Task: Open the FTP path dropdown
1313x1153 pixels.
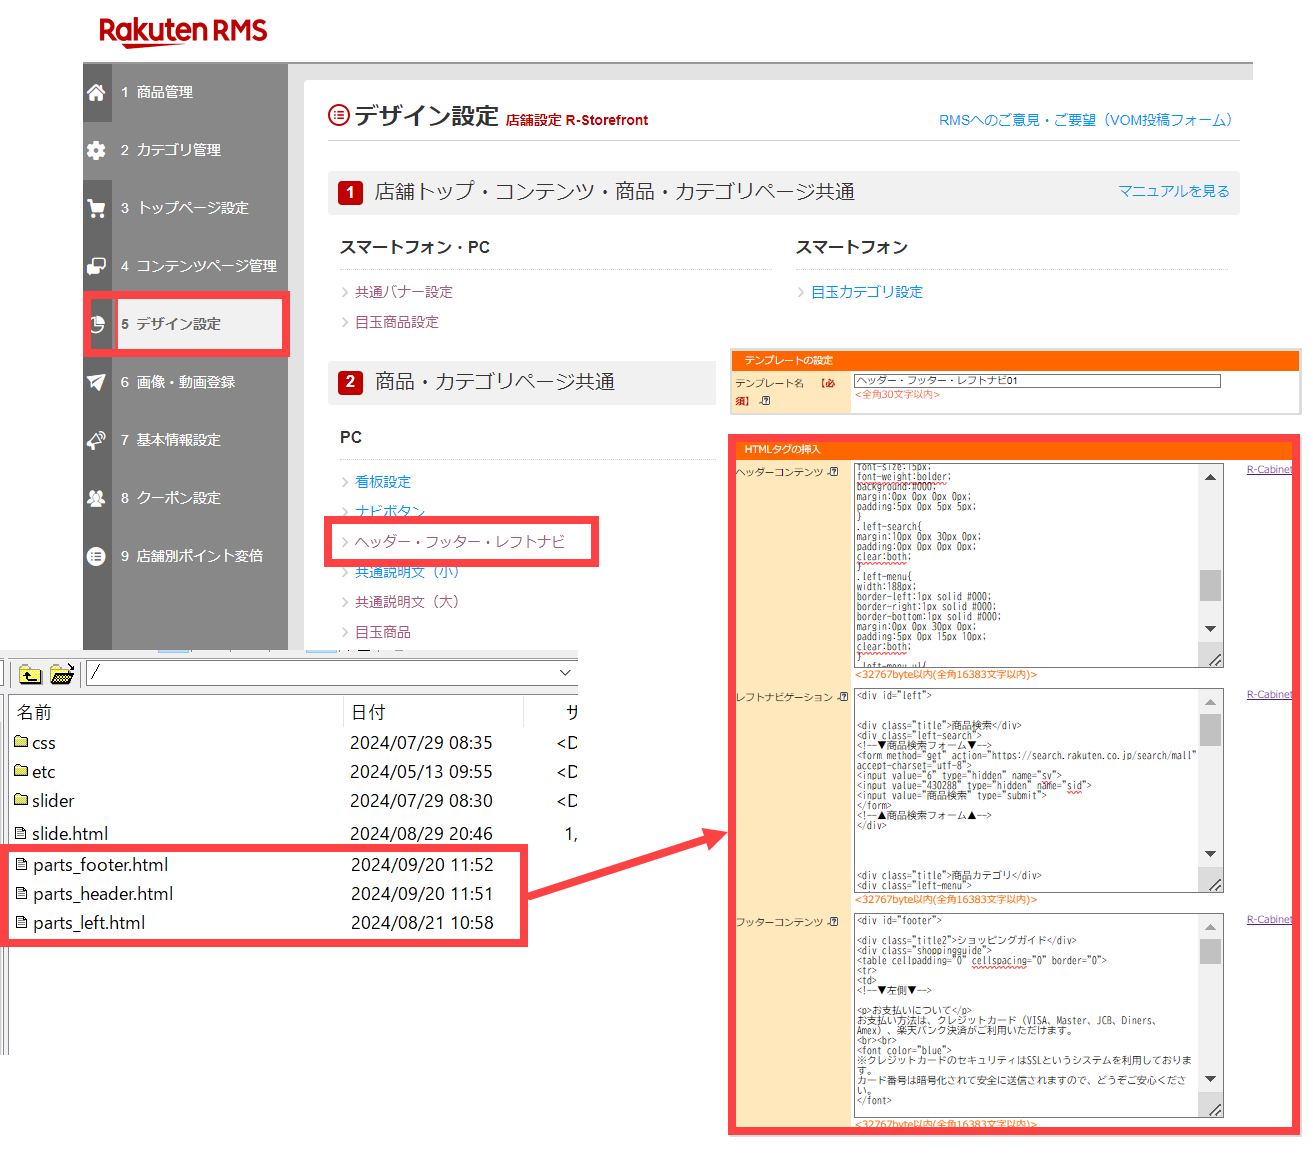Action: click(x=565, y=673)
